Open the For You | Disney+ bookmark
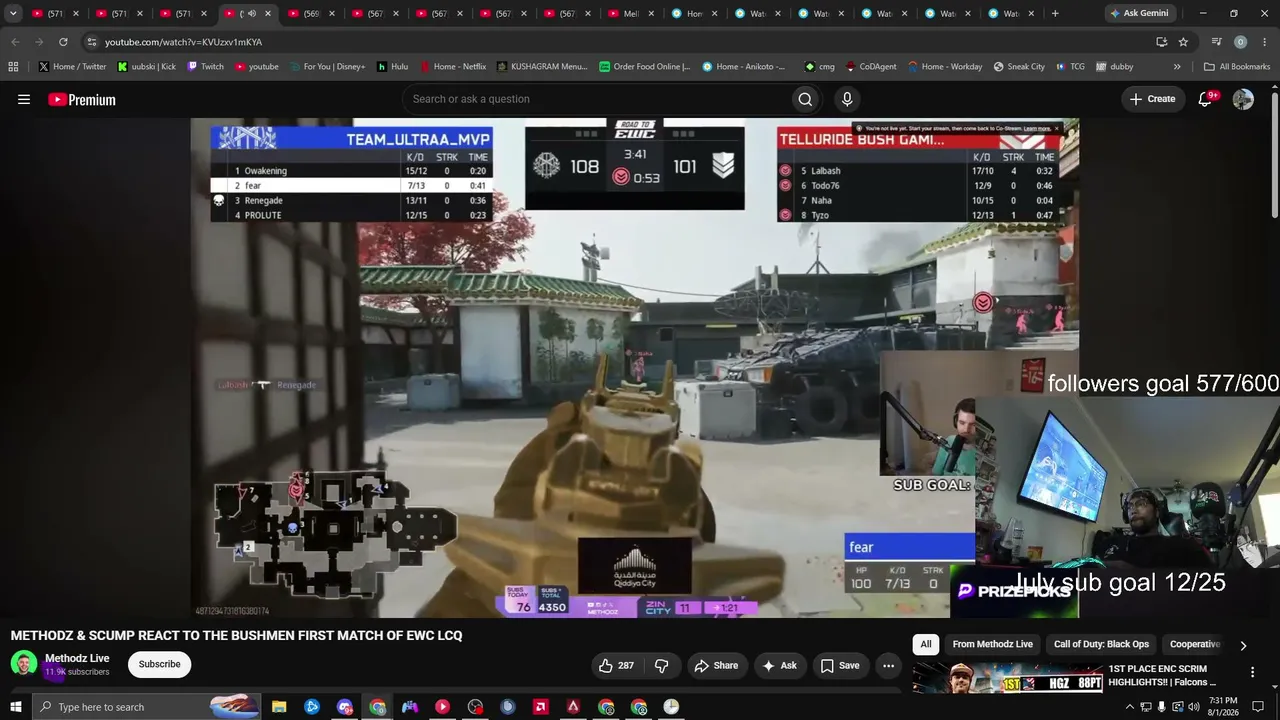Image resolution: width=1280 pixels, height=720 pixels. tap(326, 67)
